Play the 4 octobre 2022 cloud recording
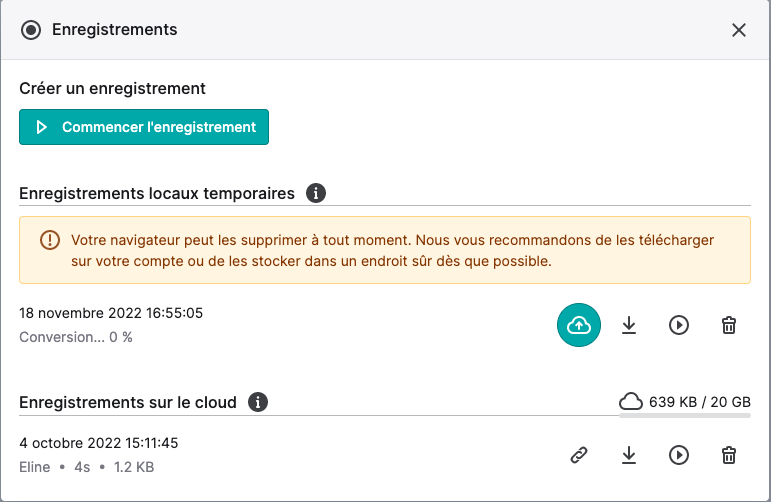 point(679,455)
